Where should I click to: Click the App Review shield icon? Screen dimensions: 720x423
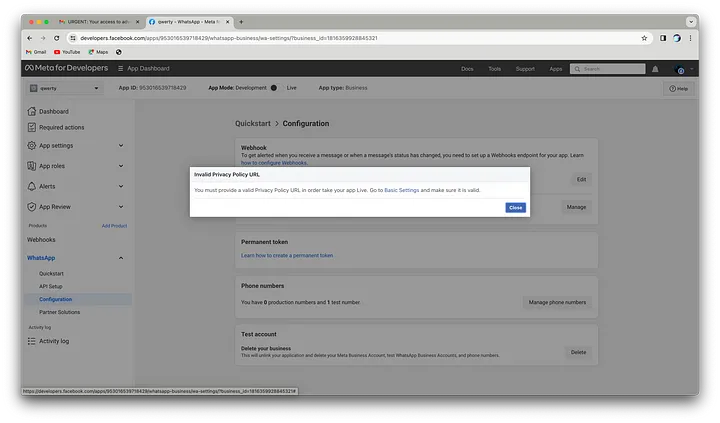click(x=31, y=207)
